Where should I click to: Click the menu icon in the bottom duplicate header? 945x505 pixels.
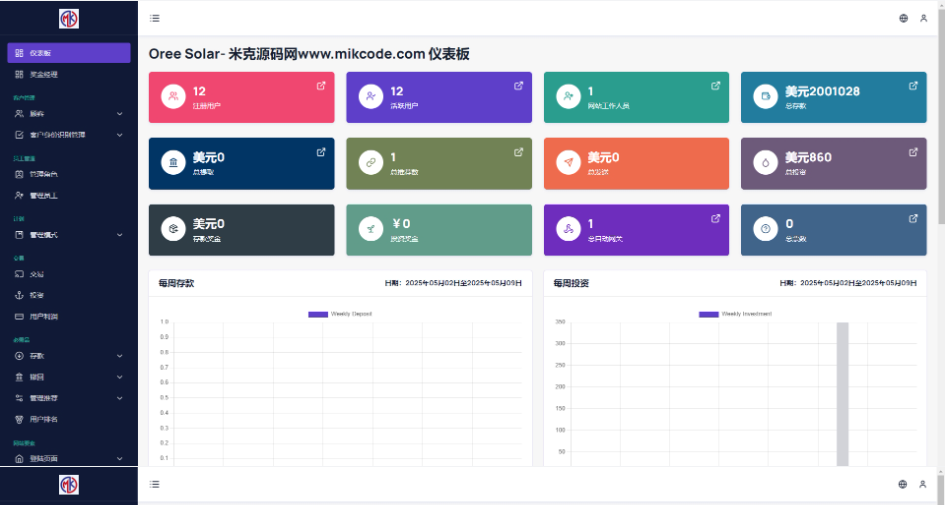155,484
